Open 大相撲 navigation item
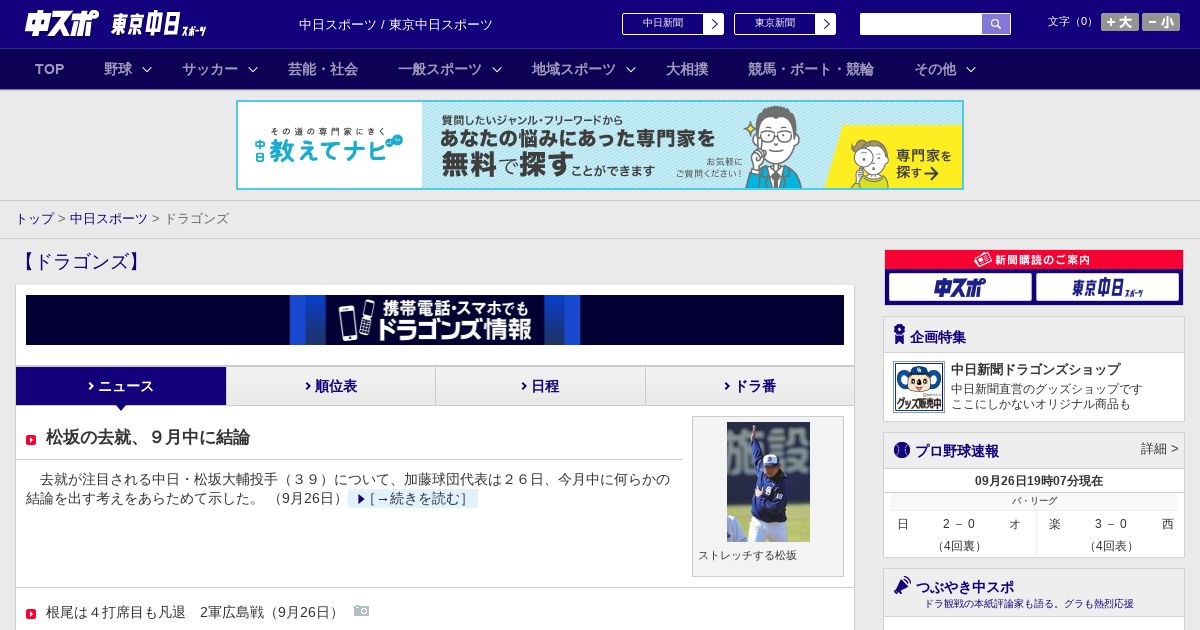The height and width of the screenshot is (630, 1200). click(x=687, y=69)
